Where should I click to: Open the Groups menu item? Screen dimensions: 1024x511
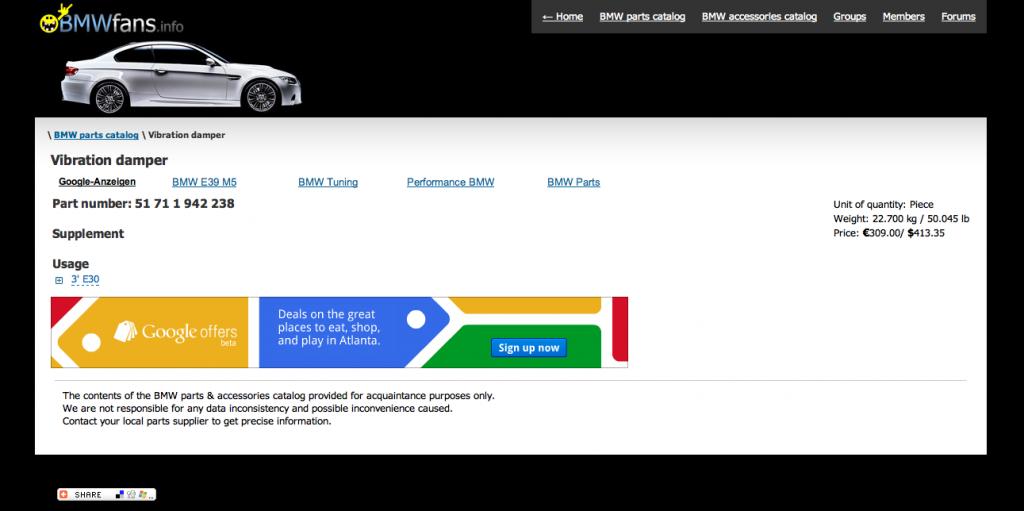point(849,16)
